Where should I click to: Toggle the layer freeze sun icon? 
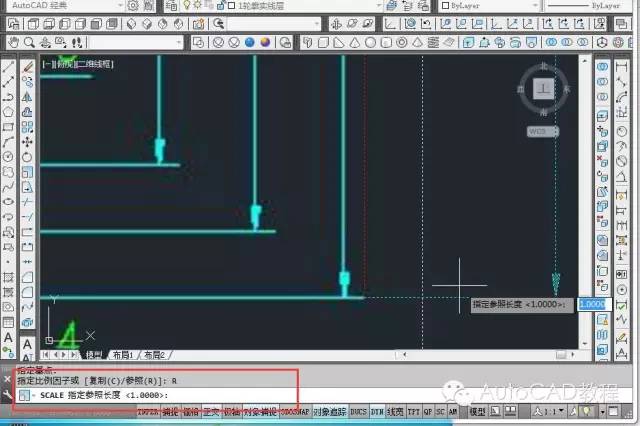tap(198, 6)
